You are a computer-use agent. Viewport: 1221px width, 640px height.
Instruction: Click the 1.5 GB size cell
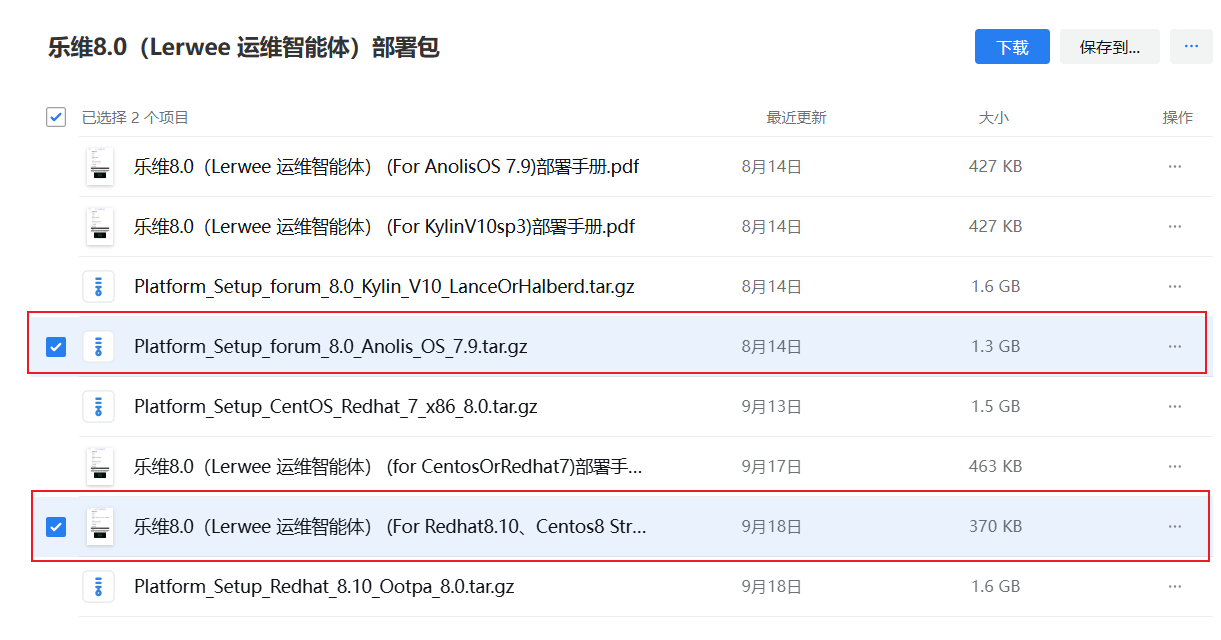pyautogui.click(x=995, y=407)
